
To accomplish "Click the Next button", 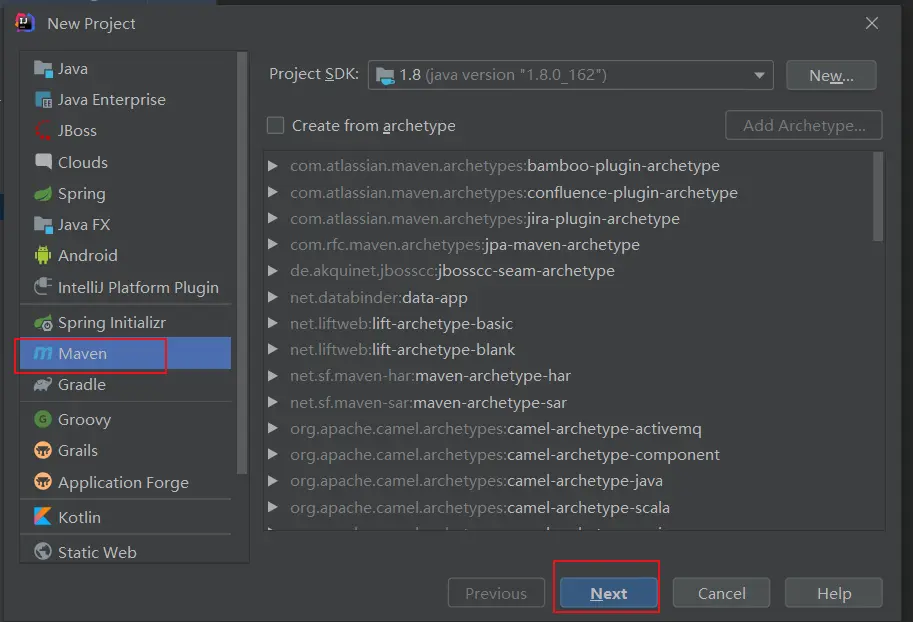I will tap(608, 593).
